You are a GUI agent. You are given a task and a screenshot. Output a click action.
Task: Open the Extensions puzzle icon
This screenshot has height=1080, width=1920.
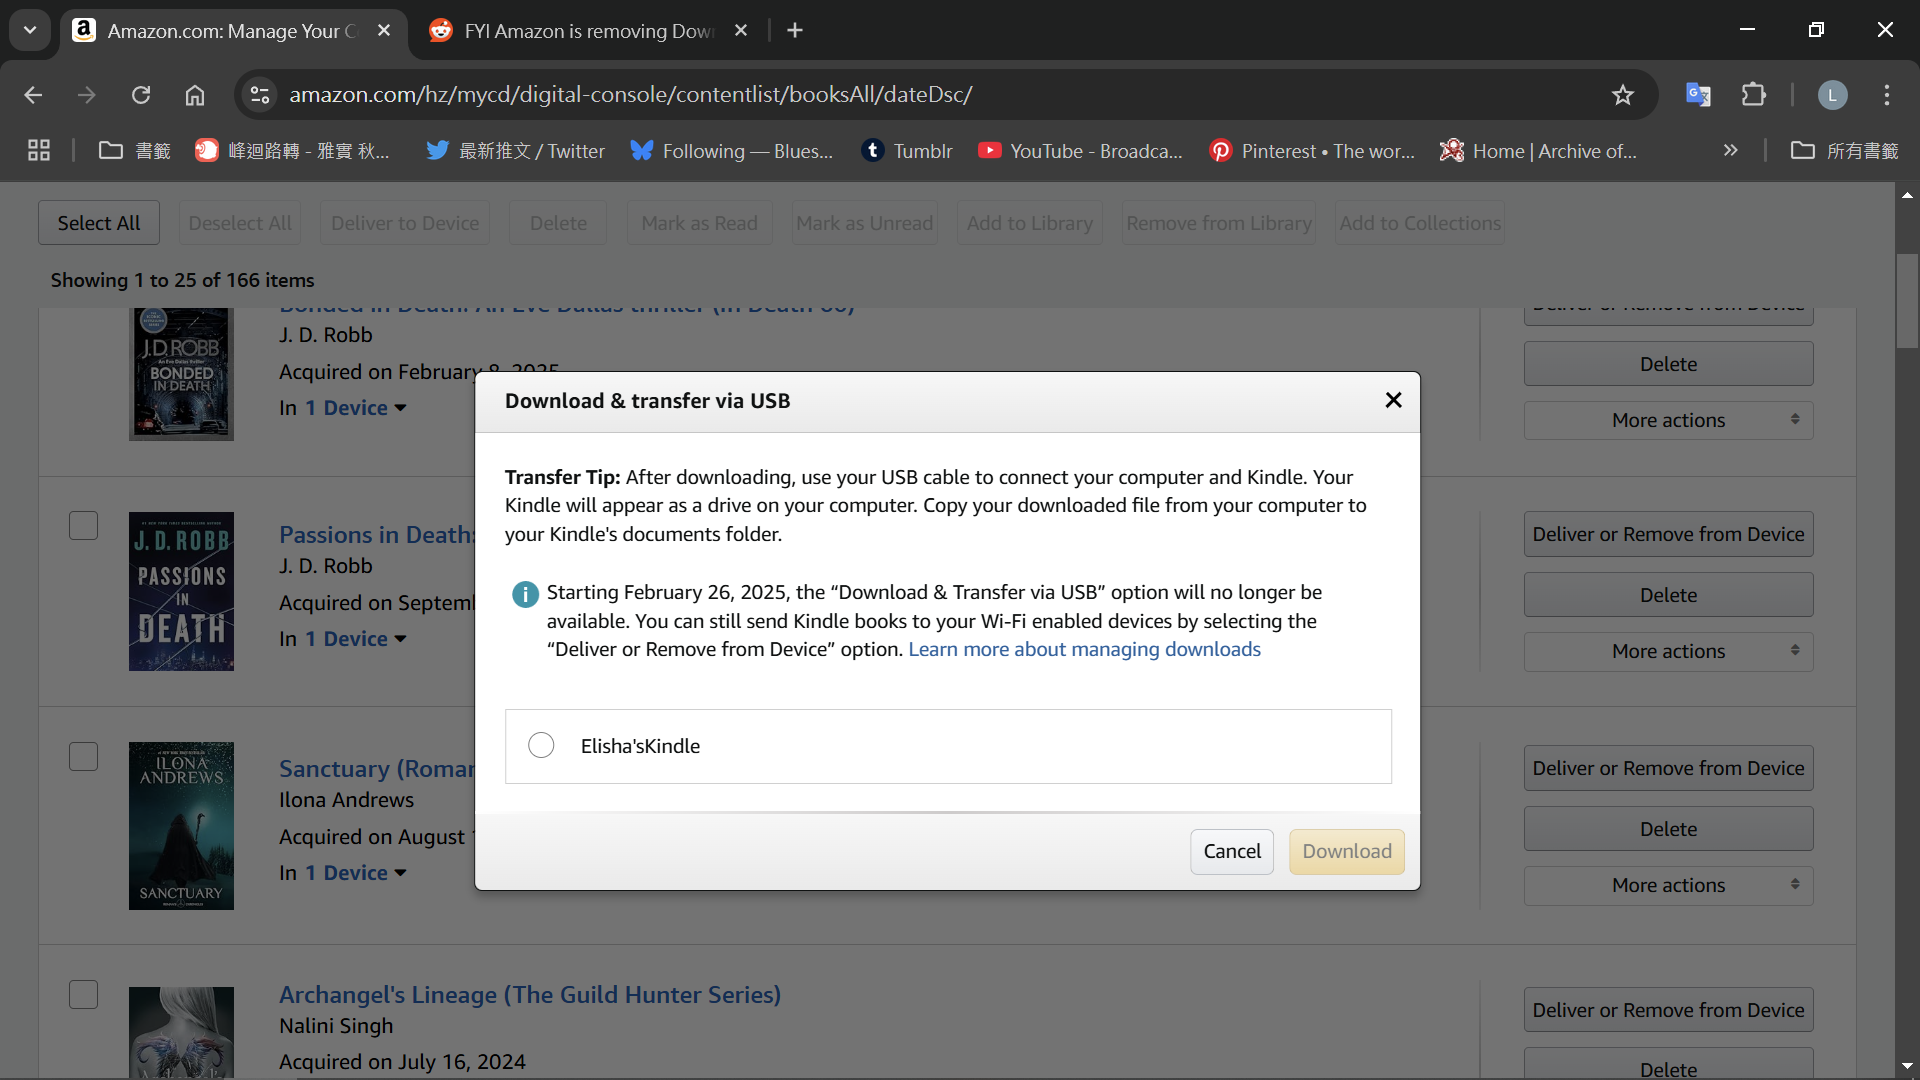click(x=1753, y=95)
